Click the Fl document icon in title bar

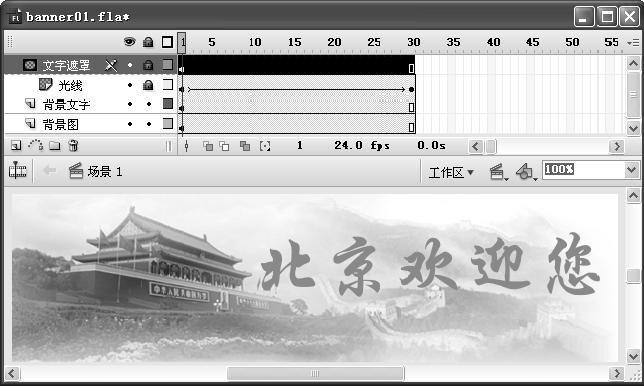pyautogui.click(x=15, y=16)
